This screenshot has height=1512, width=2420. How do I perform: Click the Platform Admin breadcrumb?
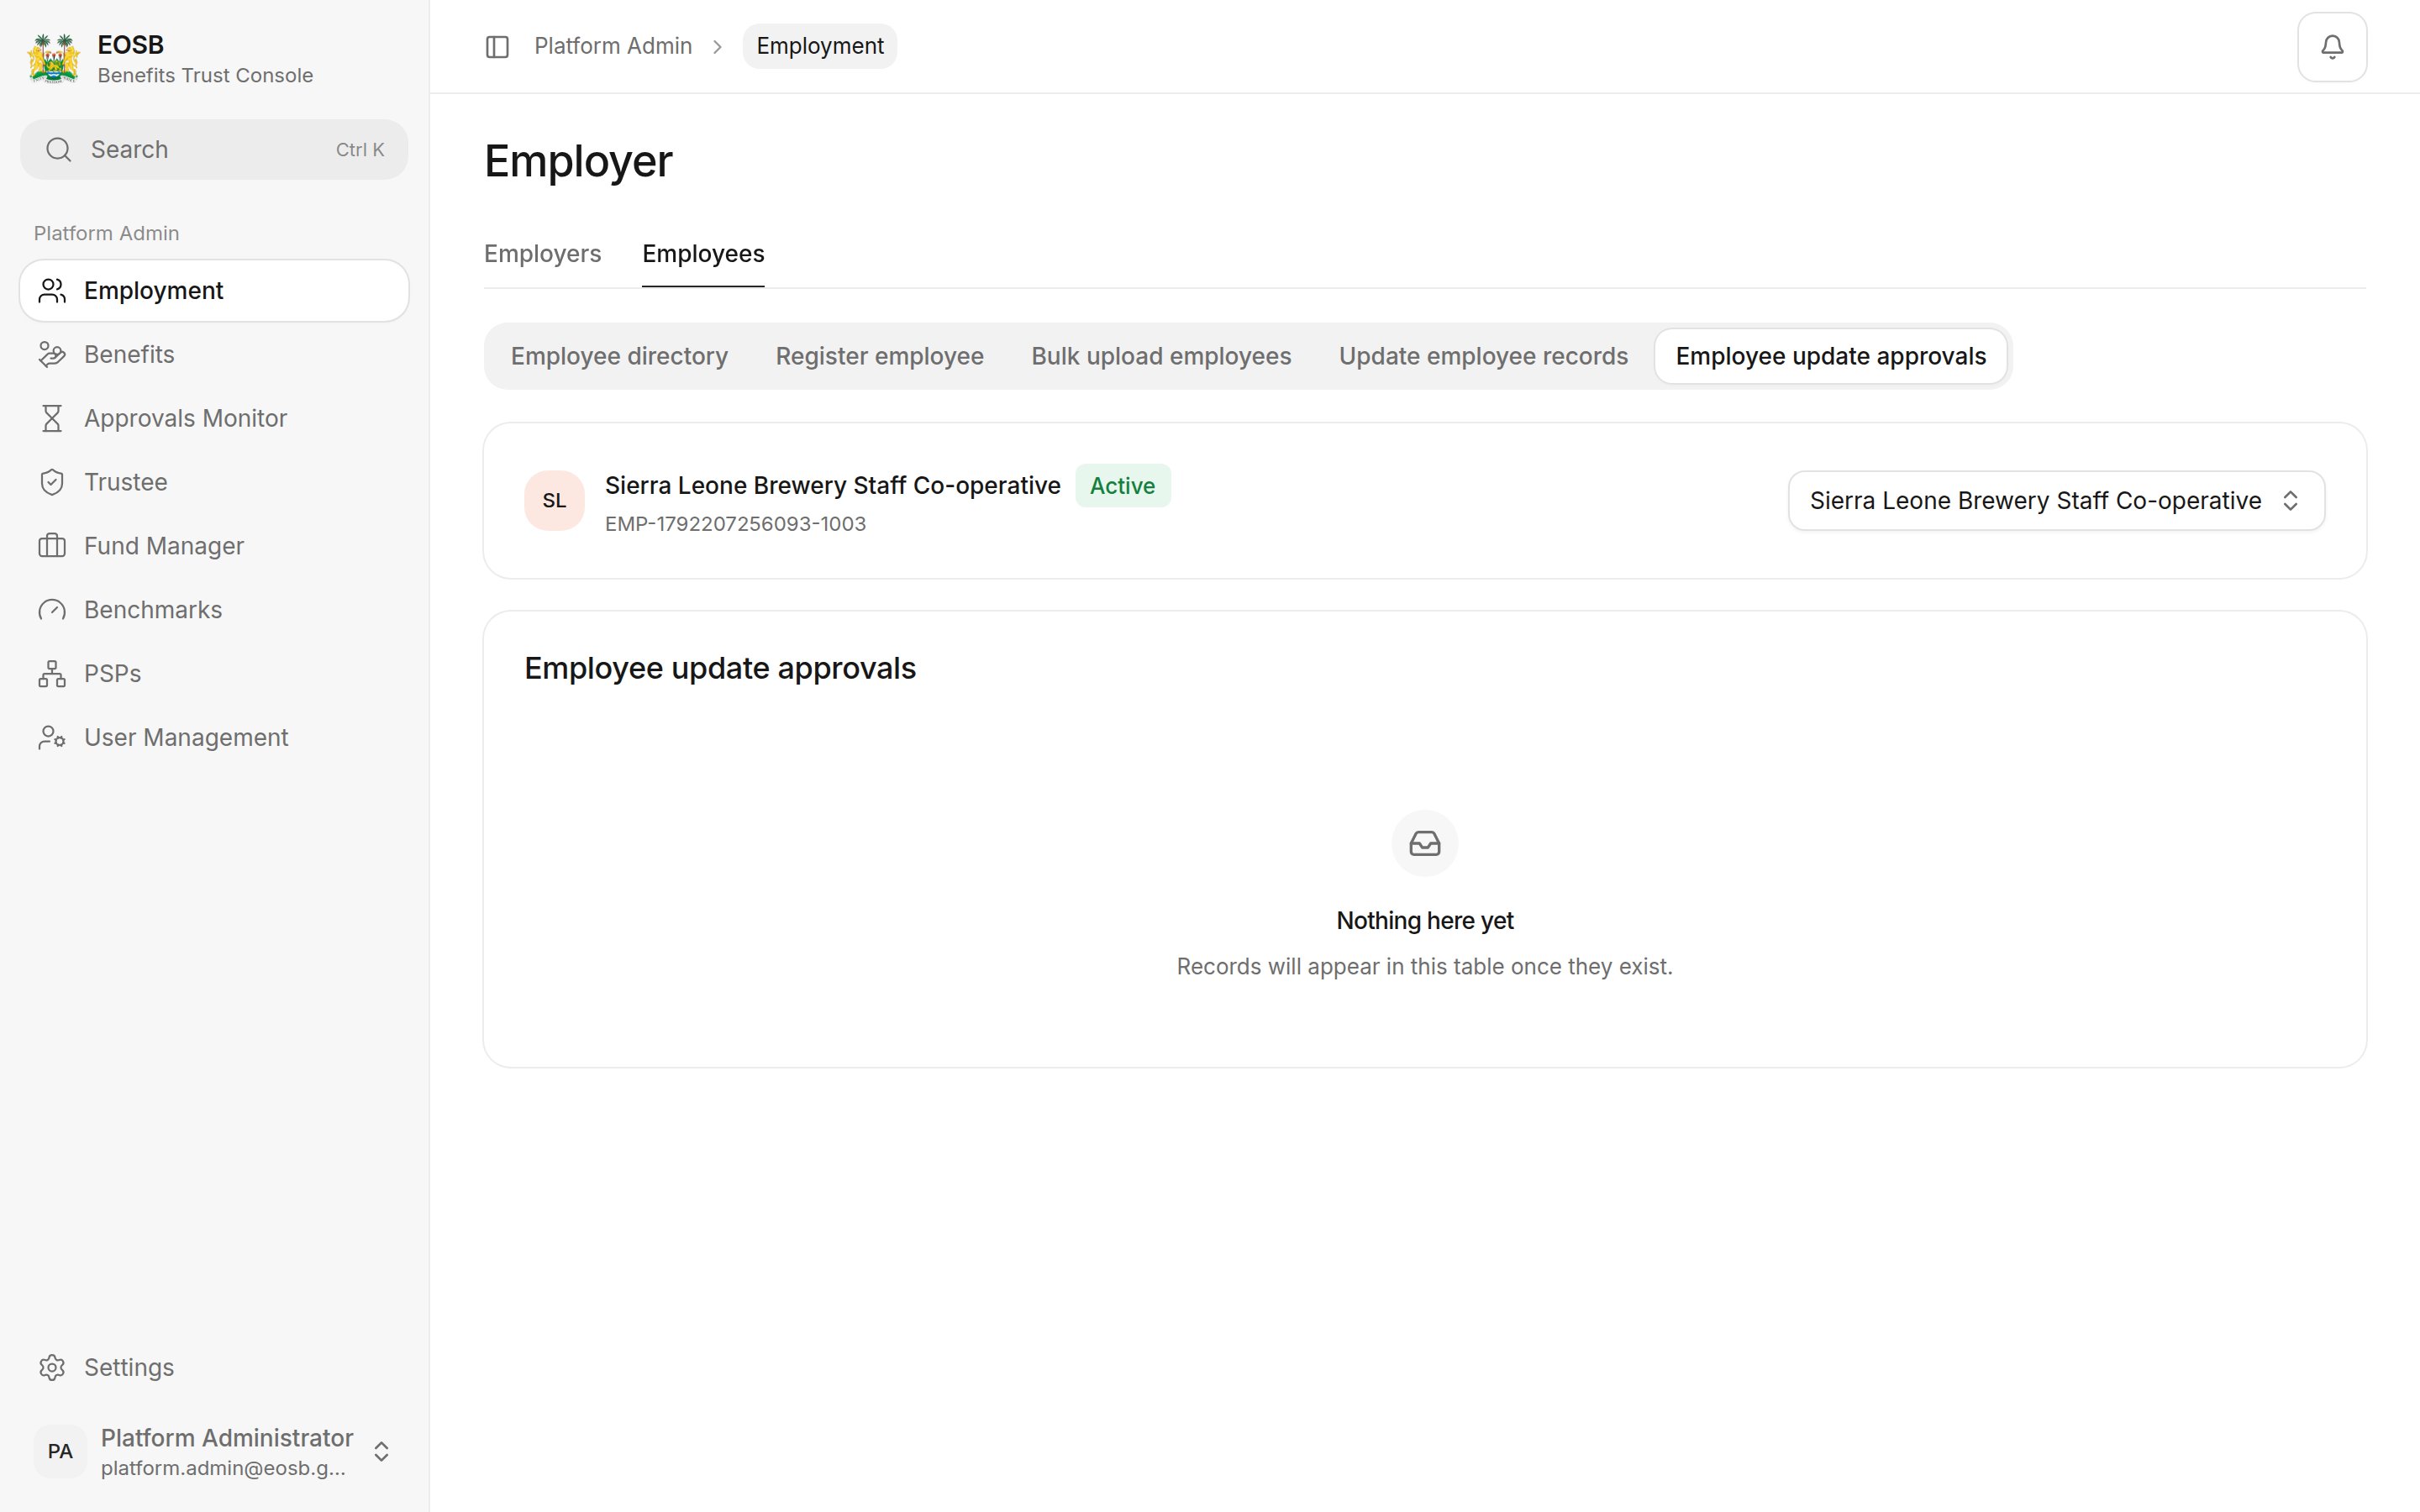click(613, 46)
